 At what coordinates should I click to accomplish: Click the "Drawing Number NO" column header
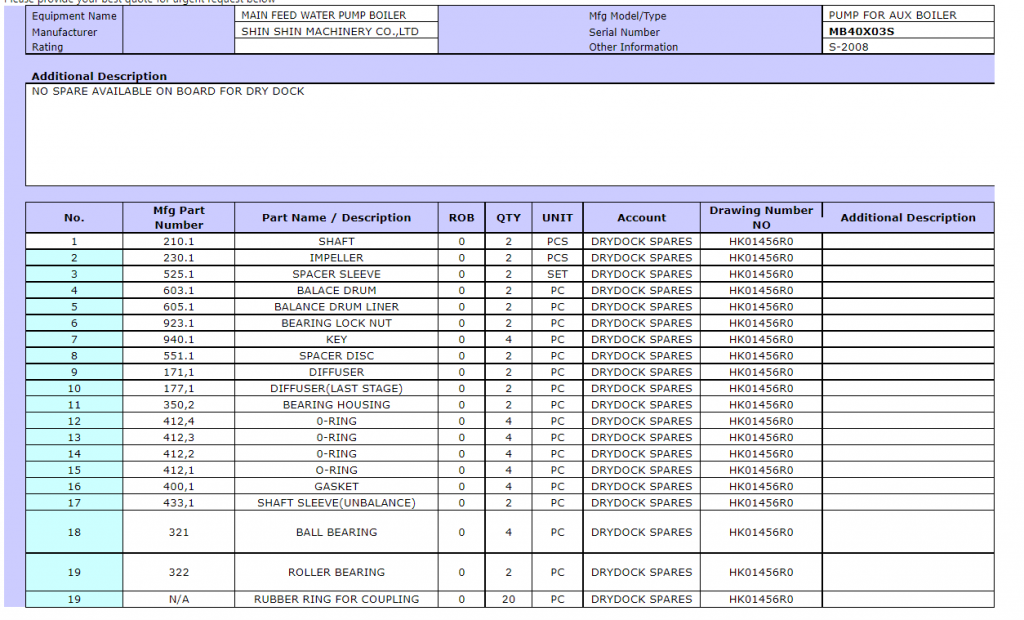point(761,217)
